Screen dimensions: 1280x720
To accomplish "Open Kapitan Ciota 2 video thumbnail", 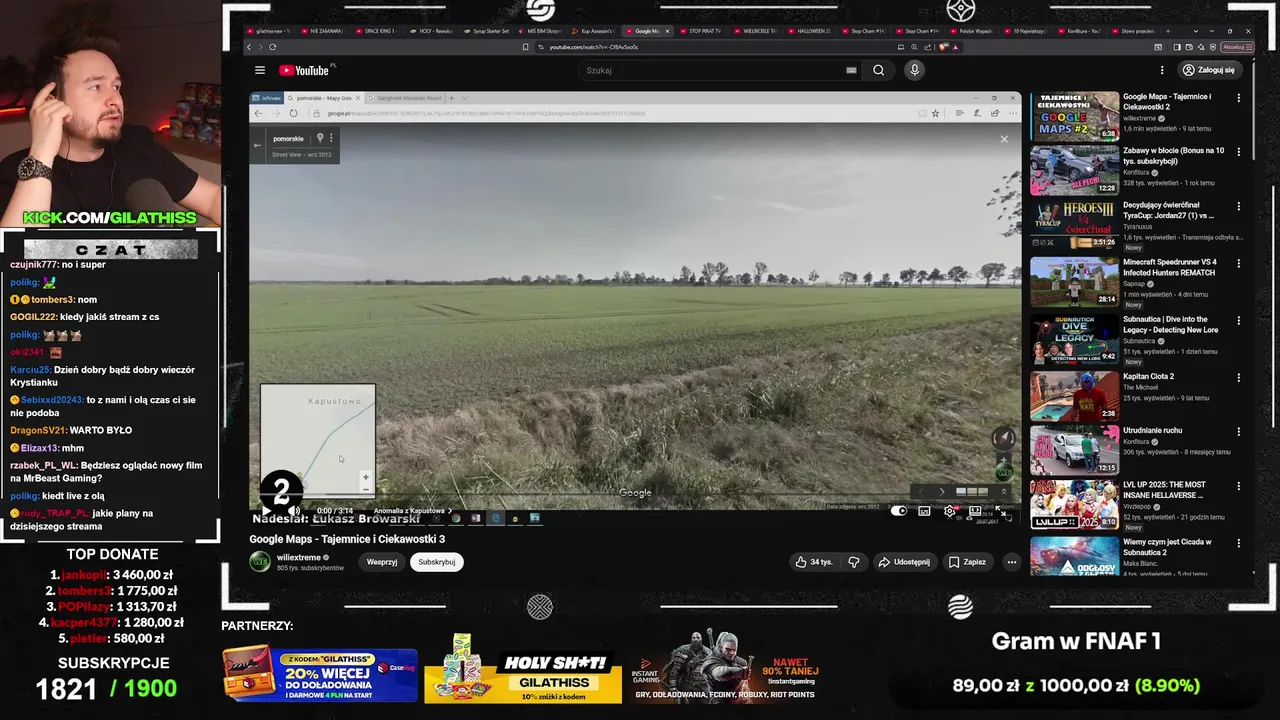I will tap(1074, 396).
